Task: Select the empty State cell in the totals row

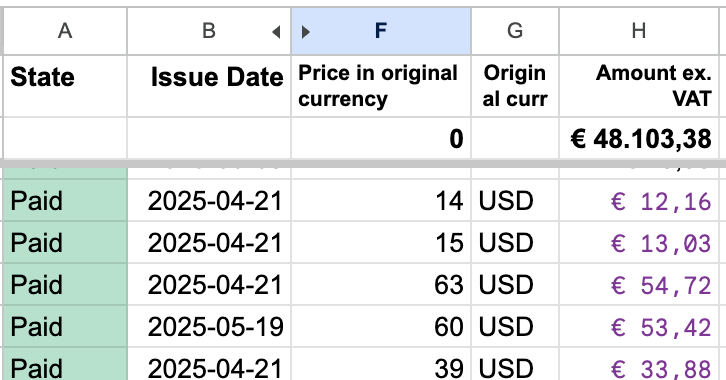Action: click(x=65, y=138)
